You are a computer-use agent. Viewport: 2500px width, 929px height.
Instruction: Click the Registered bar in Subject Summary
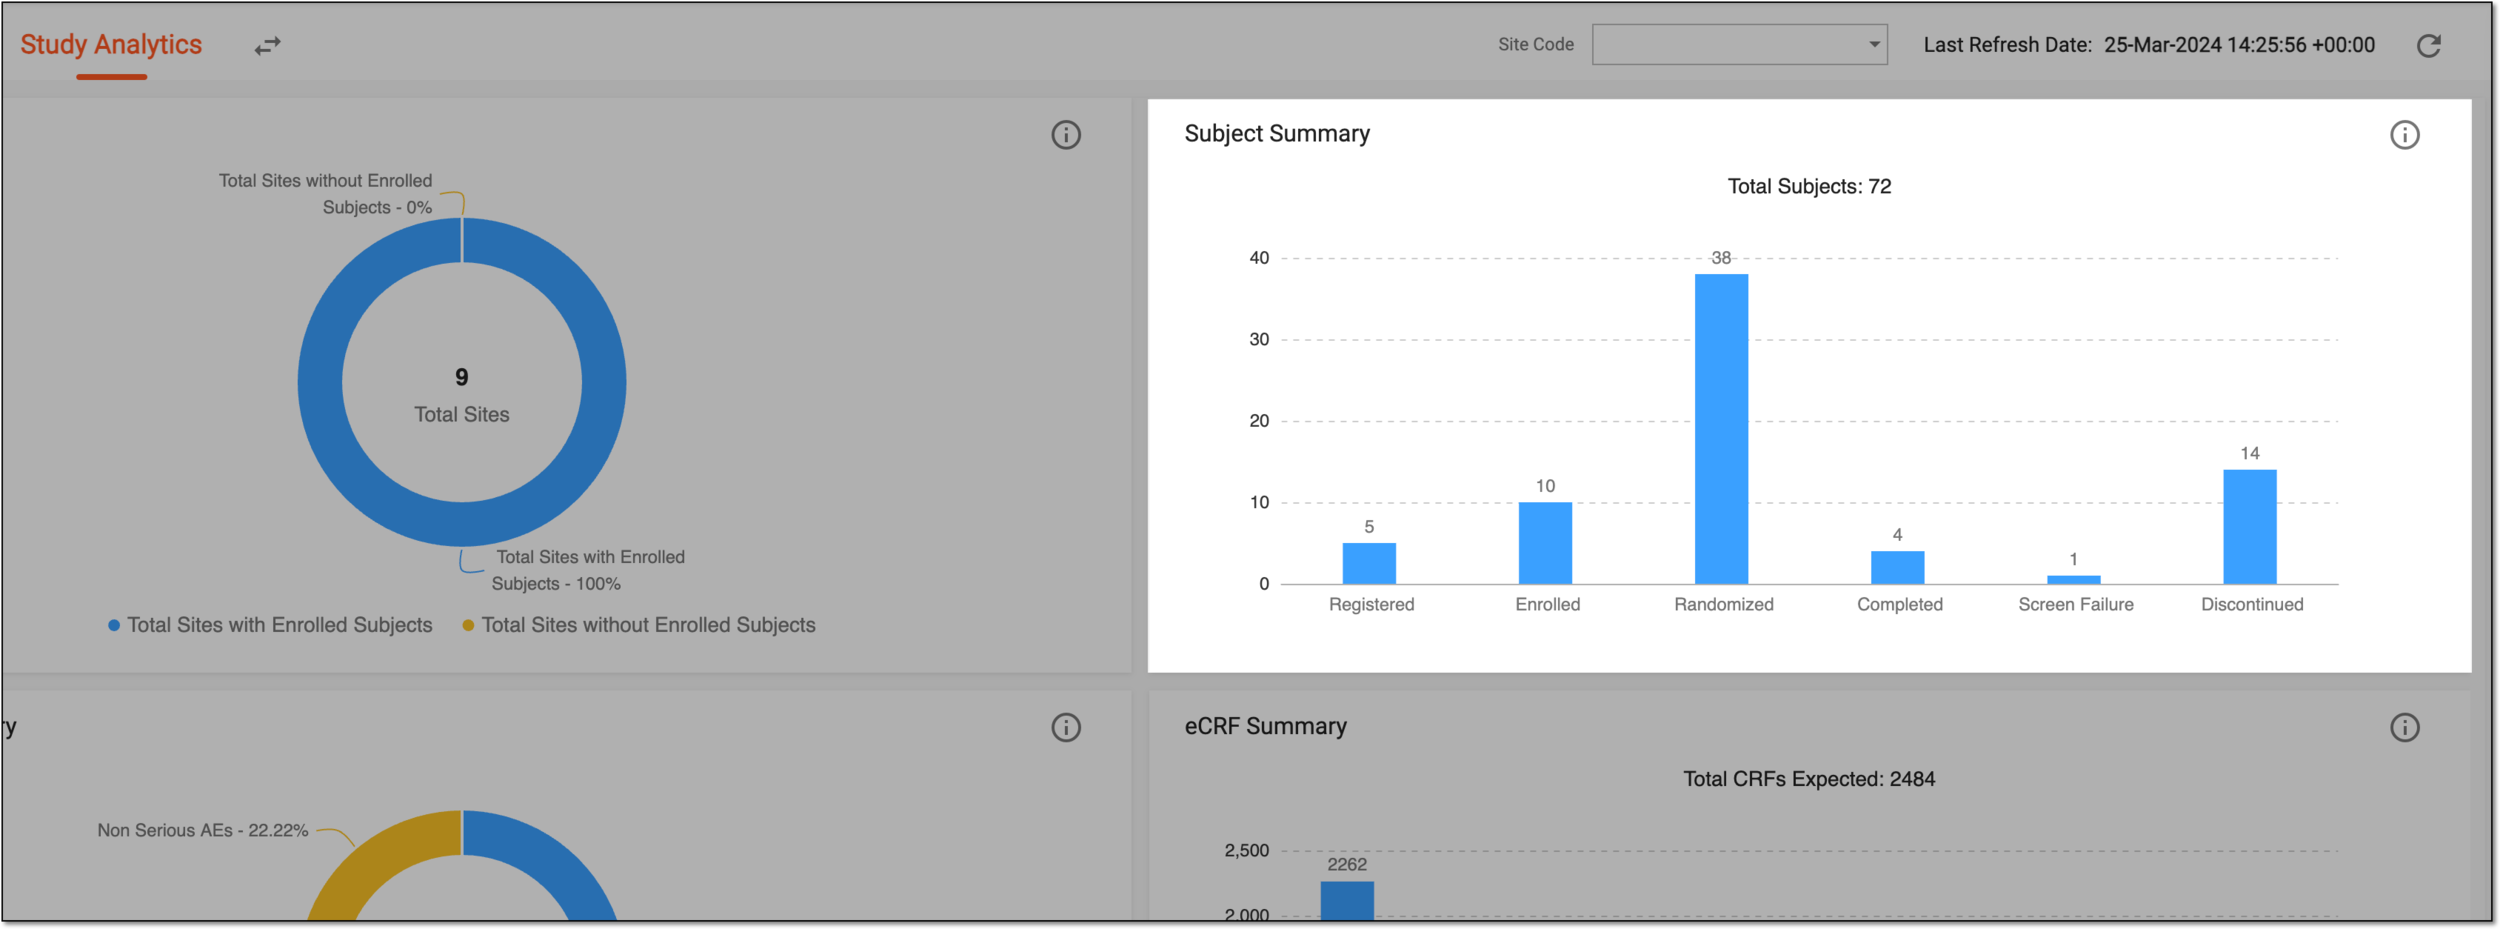(x=1369, y=564)
